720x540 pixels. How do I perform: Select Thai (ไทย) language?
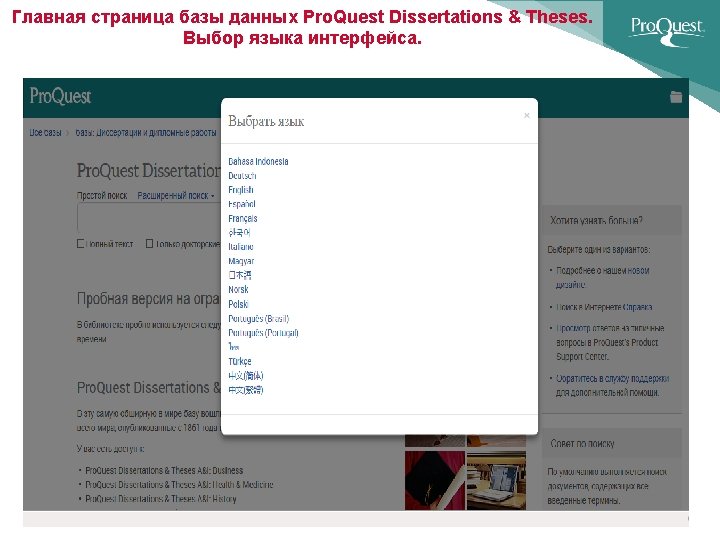tap(234, 347)
